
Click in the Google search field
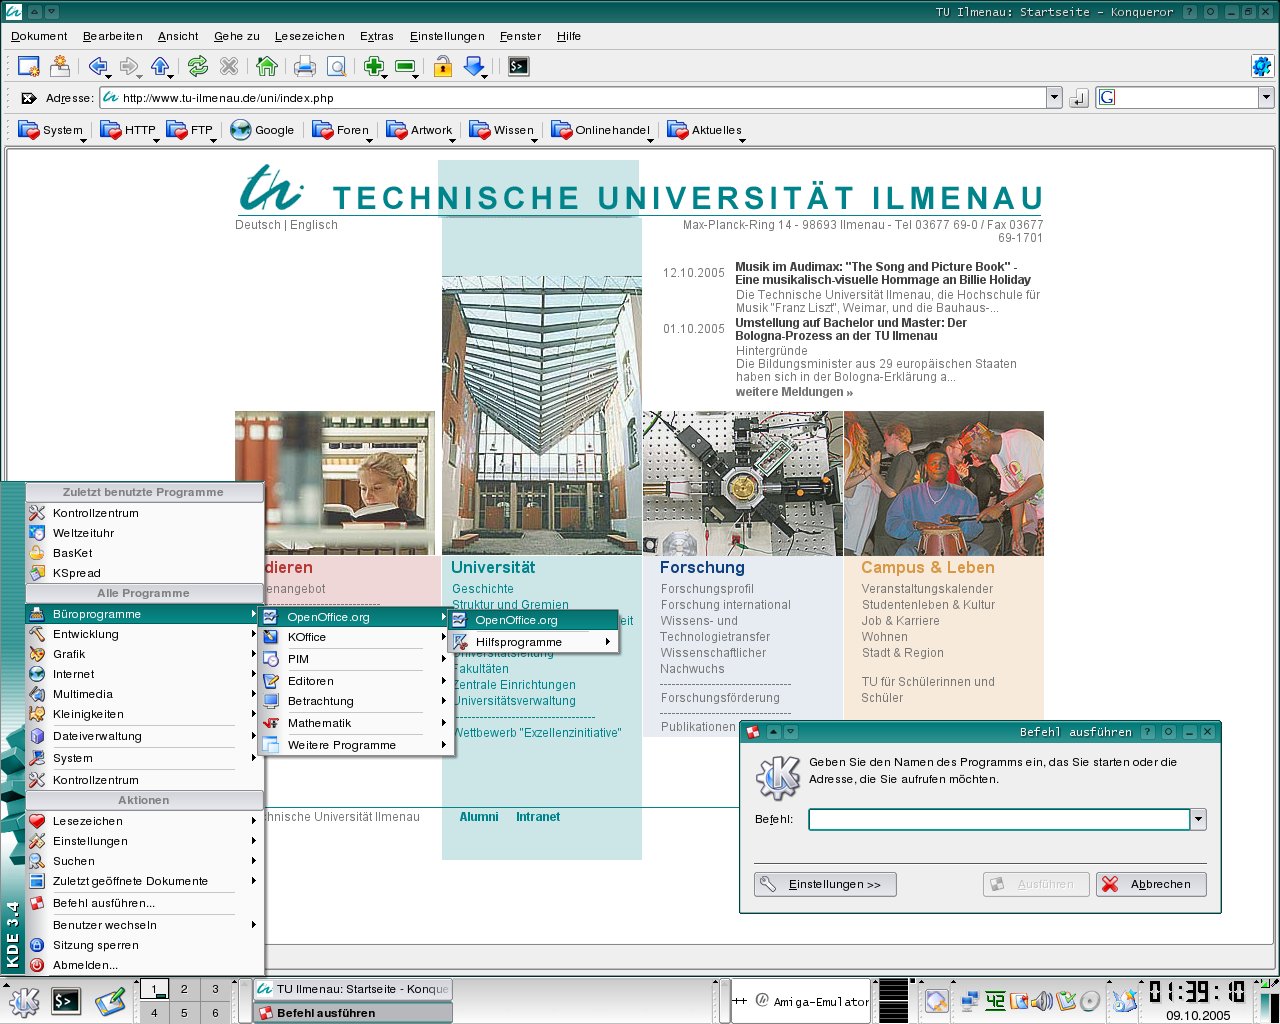click(1177, 98)
